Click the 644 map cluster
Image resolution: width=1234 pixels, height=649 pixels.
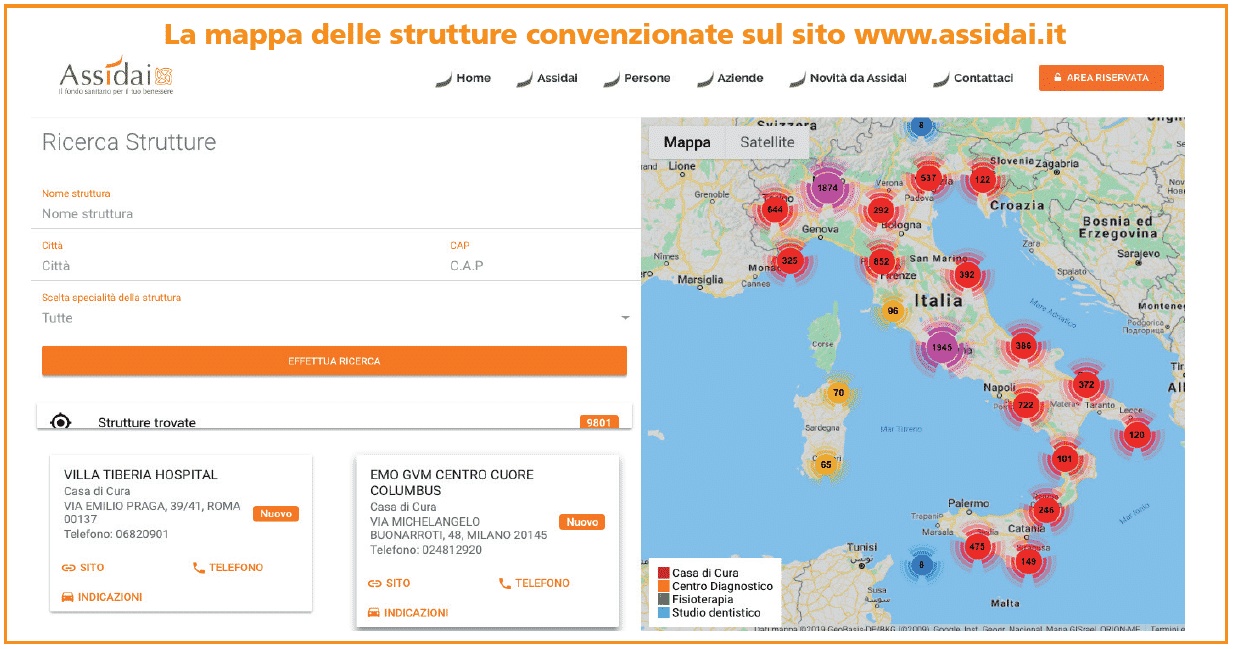[x=775, y=210]
